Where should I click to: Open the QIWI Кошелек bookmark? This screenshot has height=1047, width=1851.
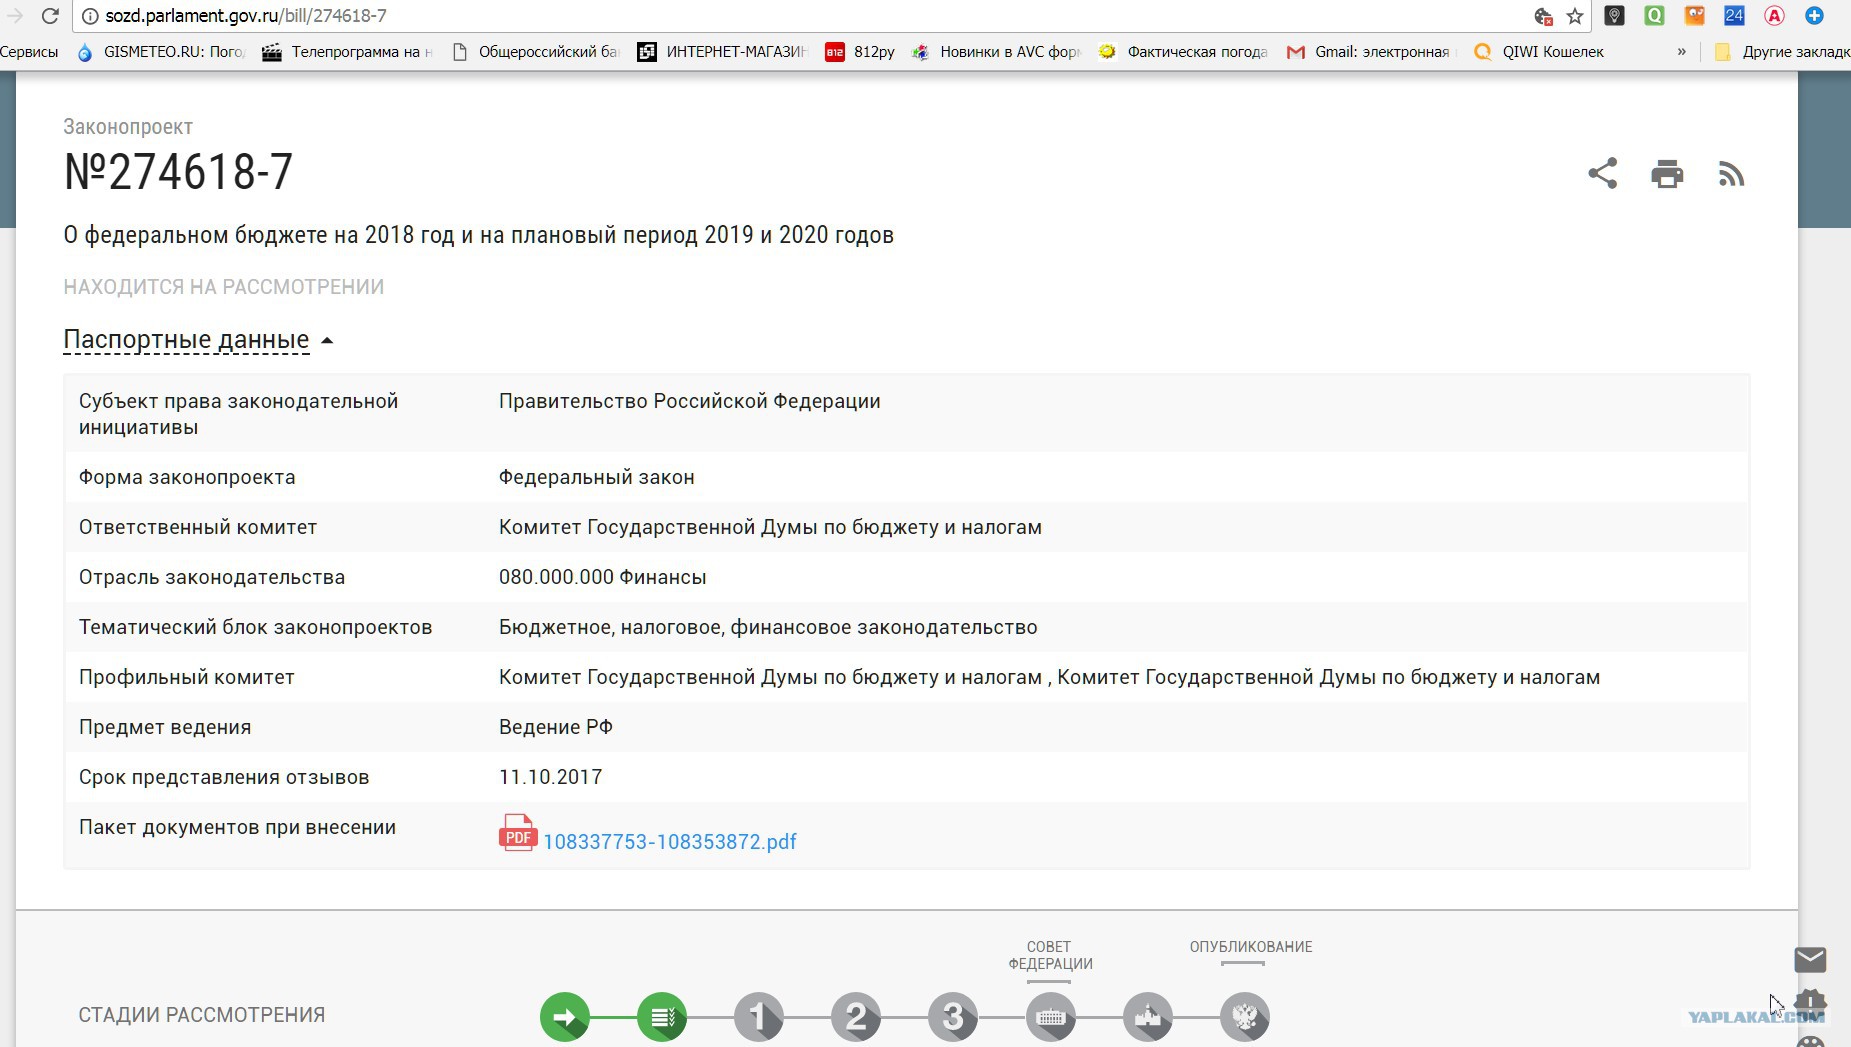pyautogui.click(x=1539, y=52)
